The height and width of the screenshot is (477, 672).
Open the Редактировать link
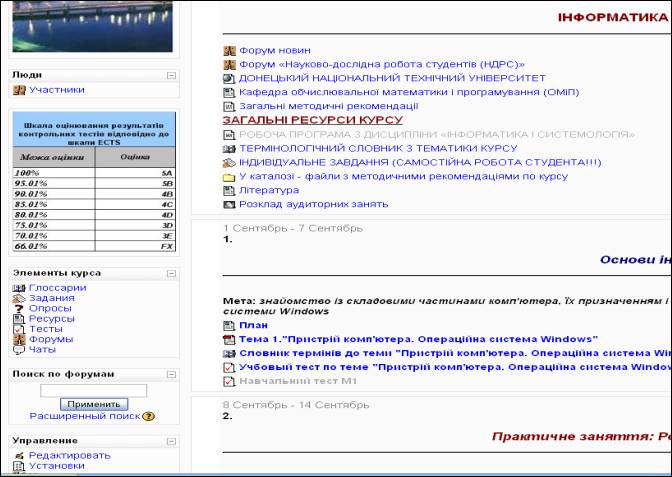point(69,456)
